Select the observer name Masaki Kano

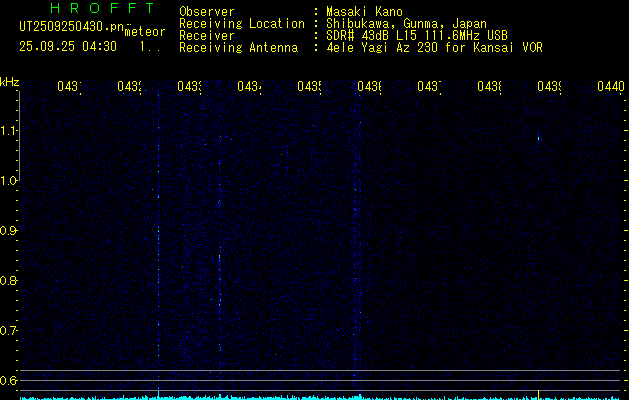(x=364, y=12)
